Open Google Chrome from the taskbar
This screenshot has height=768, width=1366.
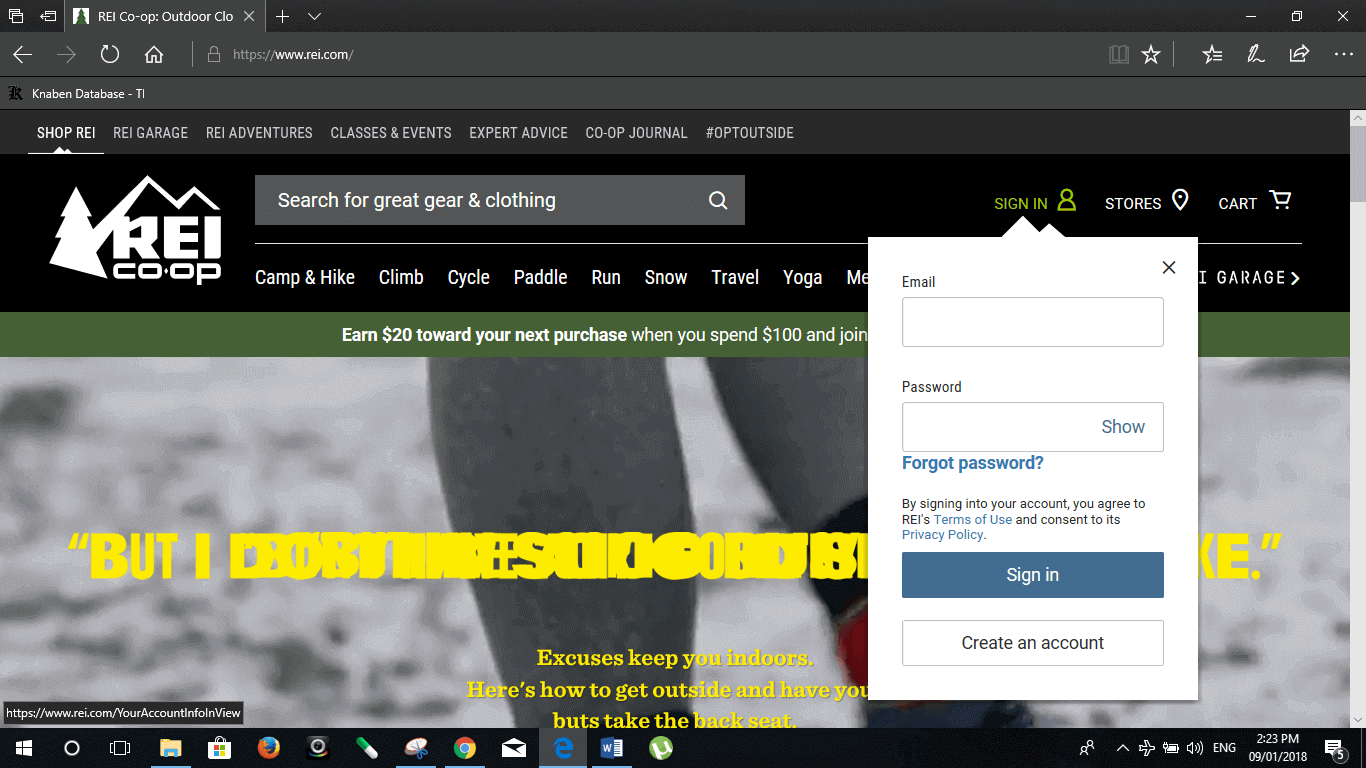point(464,748)
